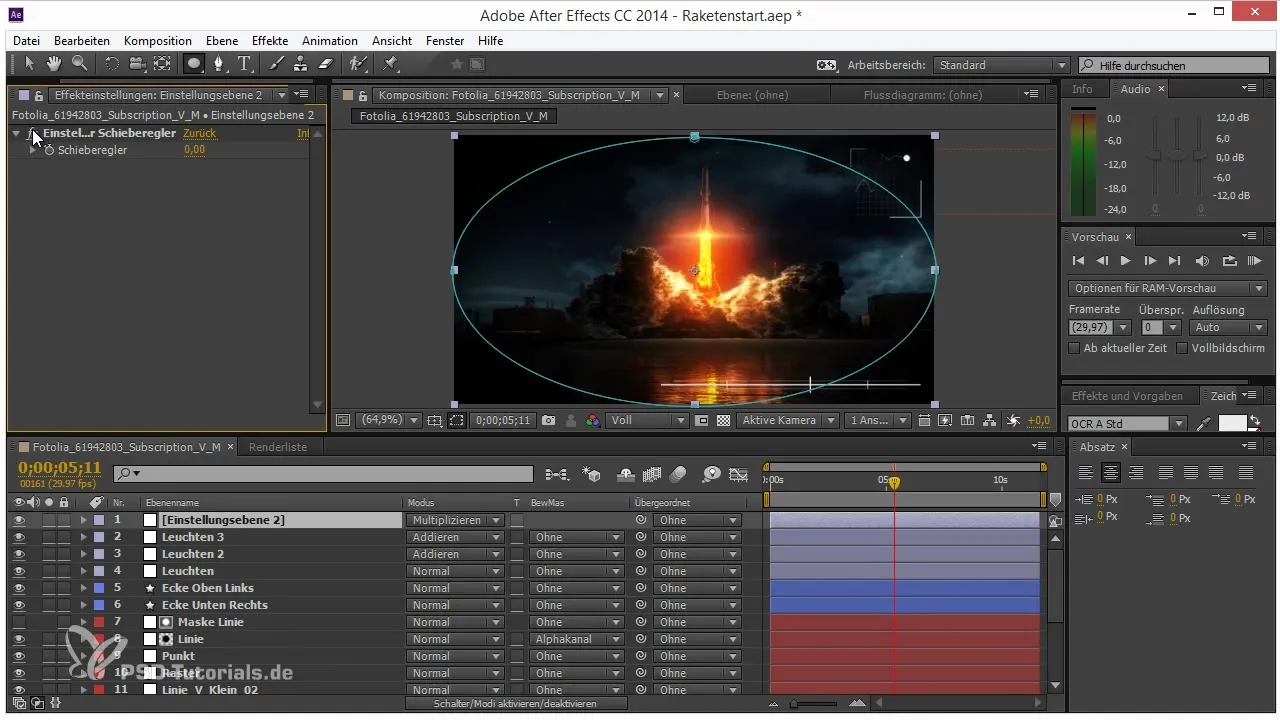Open grid and guide options icon
Screen dimensions: 1280x720
(x=434, y=421)
